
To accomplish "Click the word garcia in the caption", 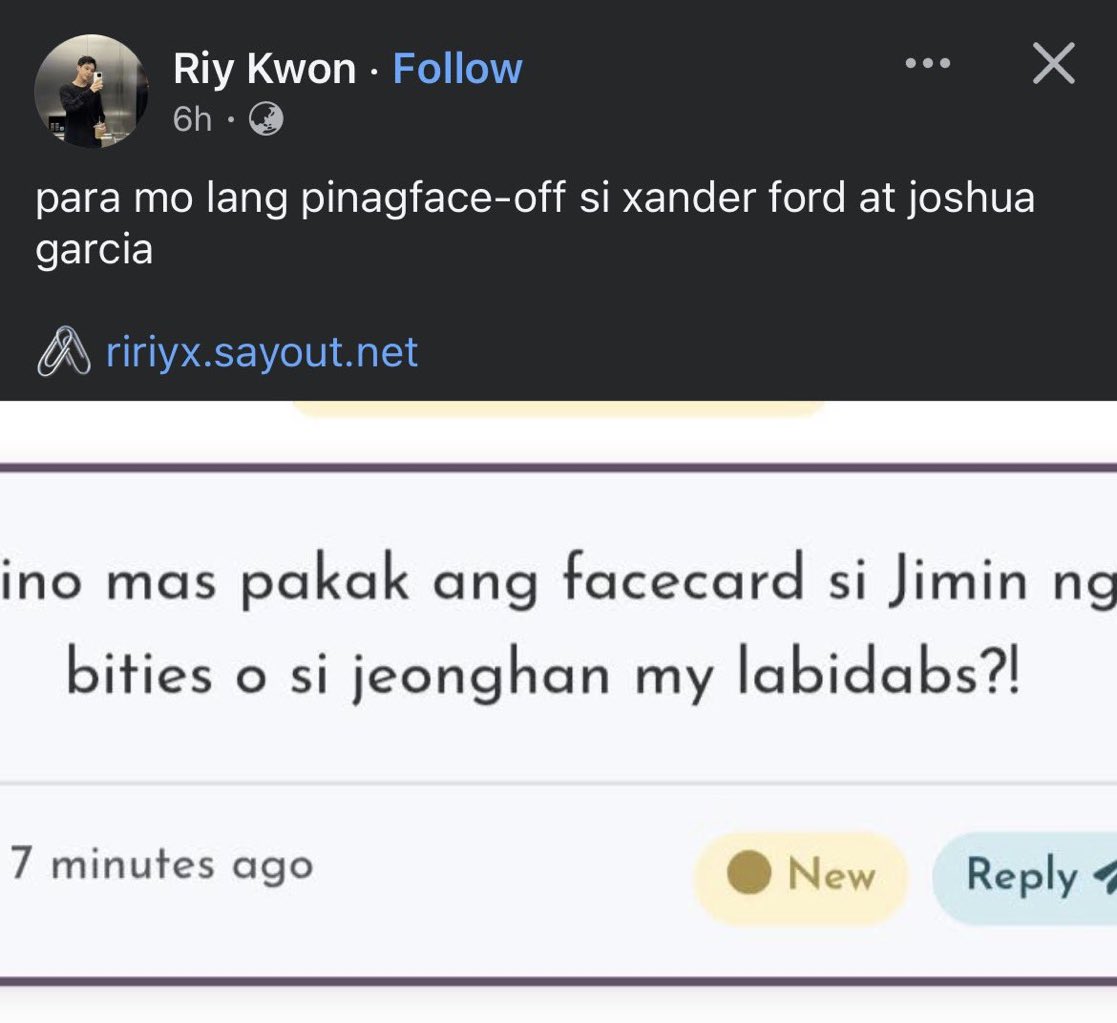I will click(x=94, y=249).
